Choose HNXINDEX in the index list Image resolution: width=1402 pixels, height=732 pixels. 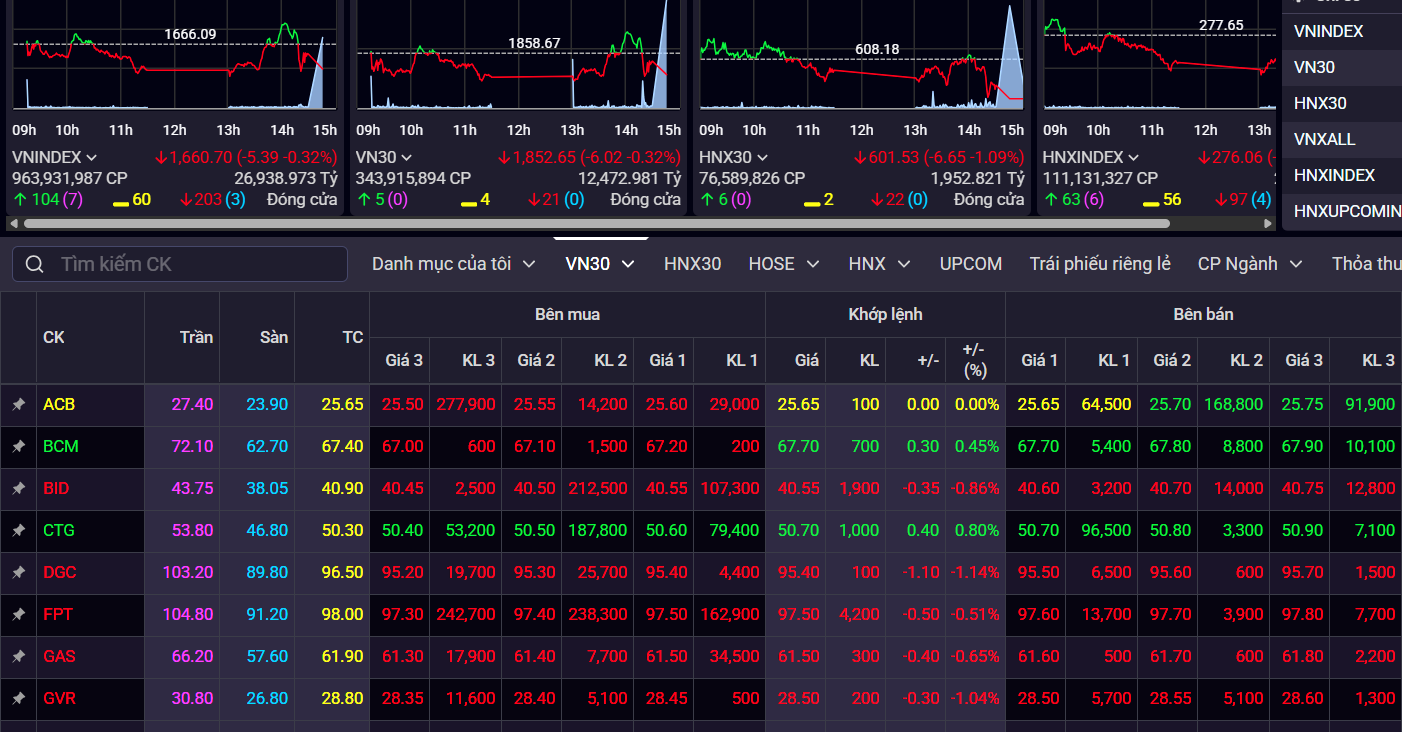(x=1334, y=175)
